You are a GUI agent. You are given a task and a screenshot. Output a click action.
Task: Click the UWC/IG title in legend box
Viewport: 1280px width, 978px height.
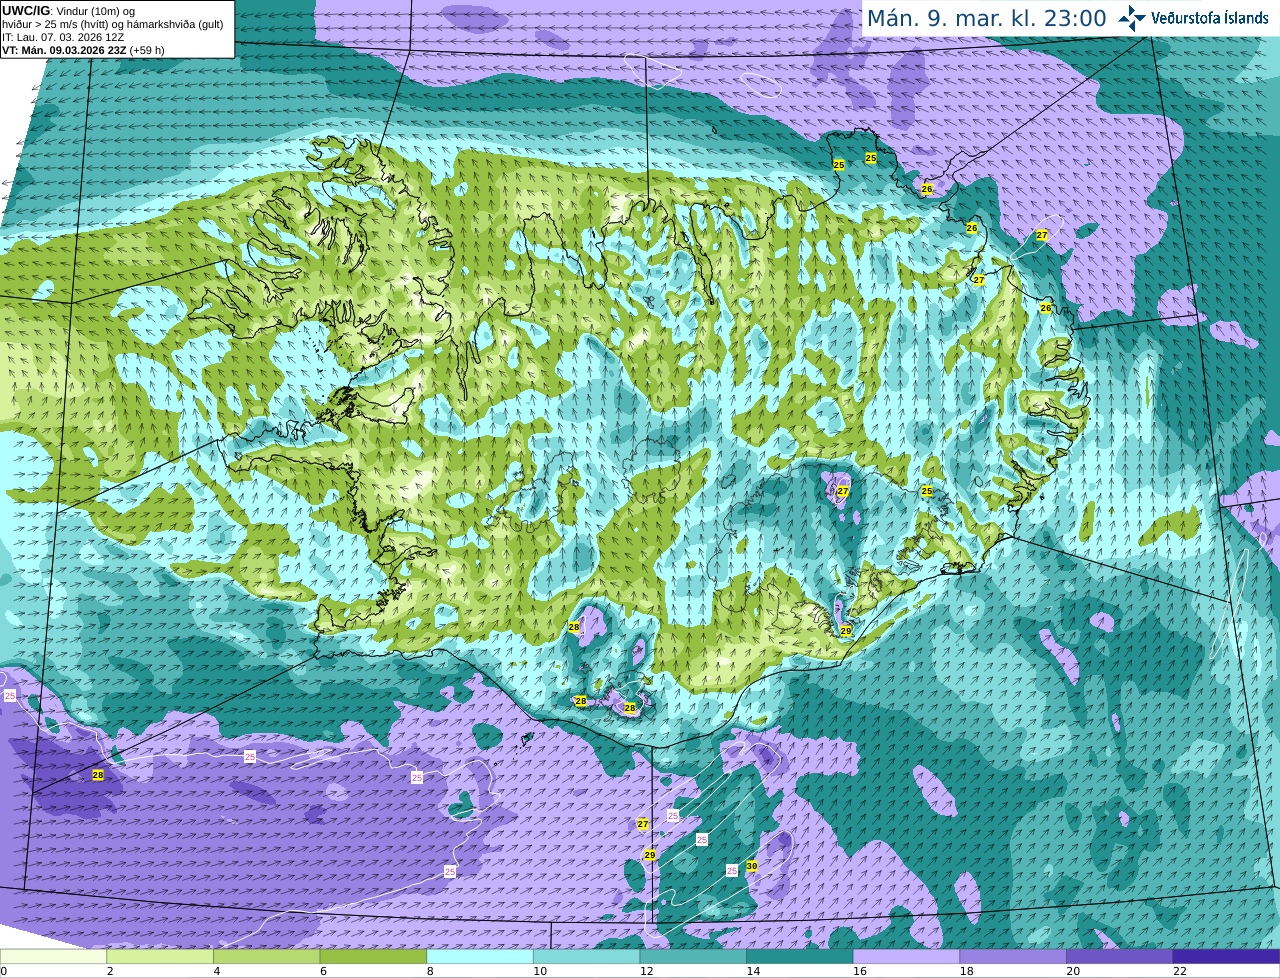coord(24,10)
